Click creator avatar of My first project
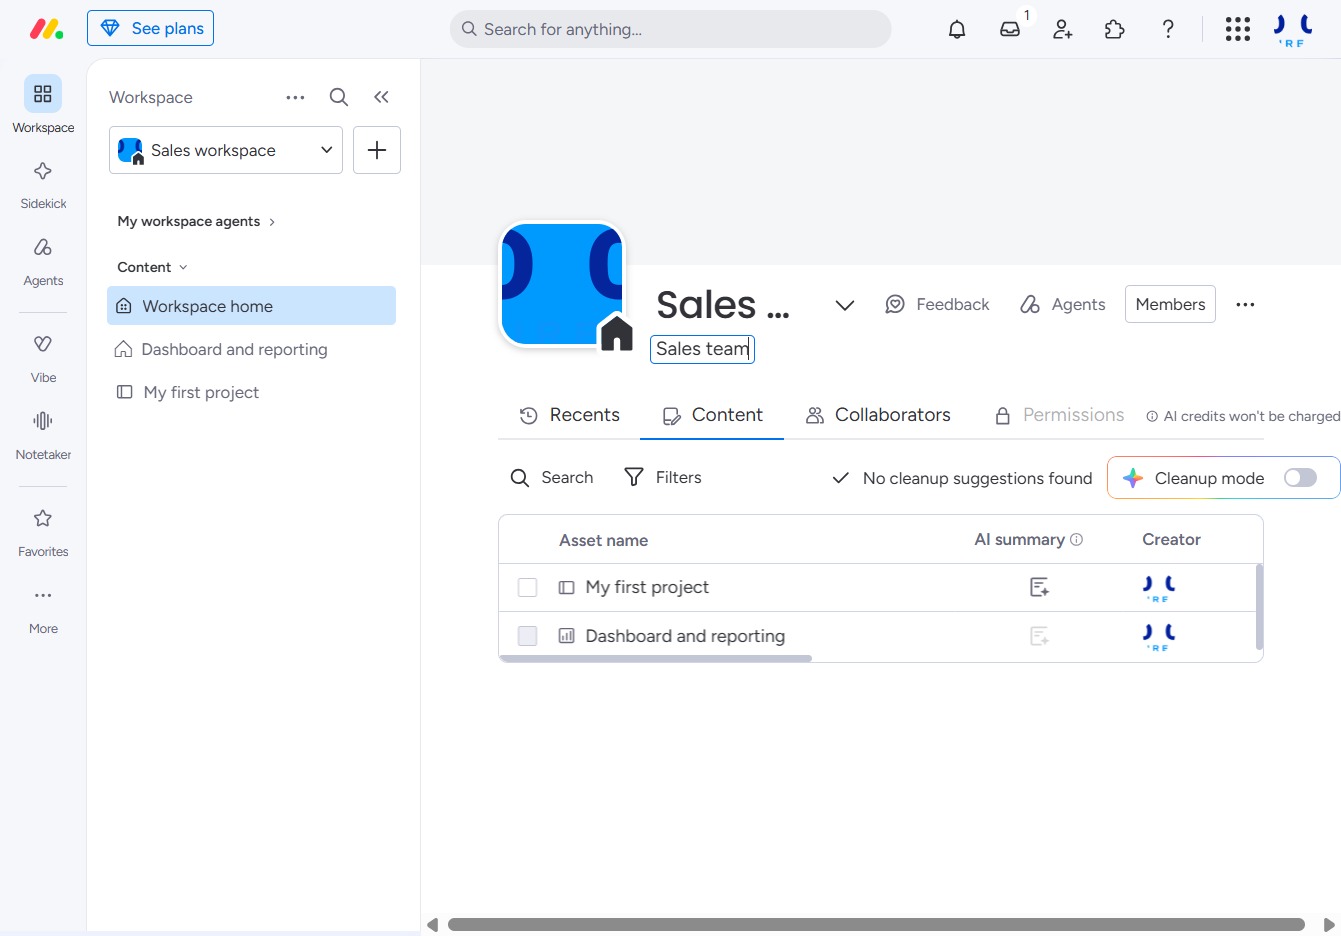Screen dimensions: 1341x936 coord(1159,588)
